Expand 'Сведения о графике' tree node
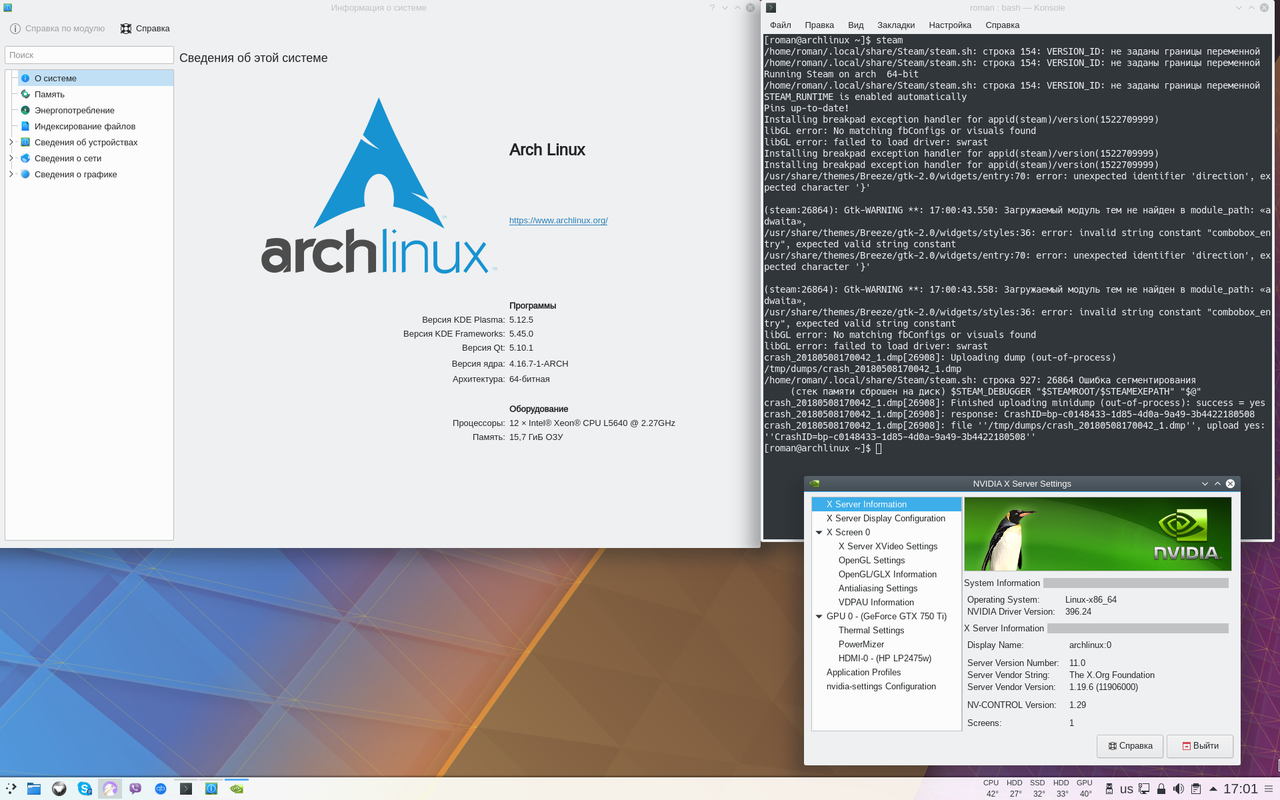This screenshot has width=1280, height=800. pyautogui.click(x=11, y=174)
